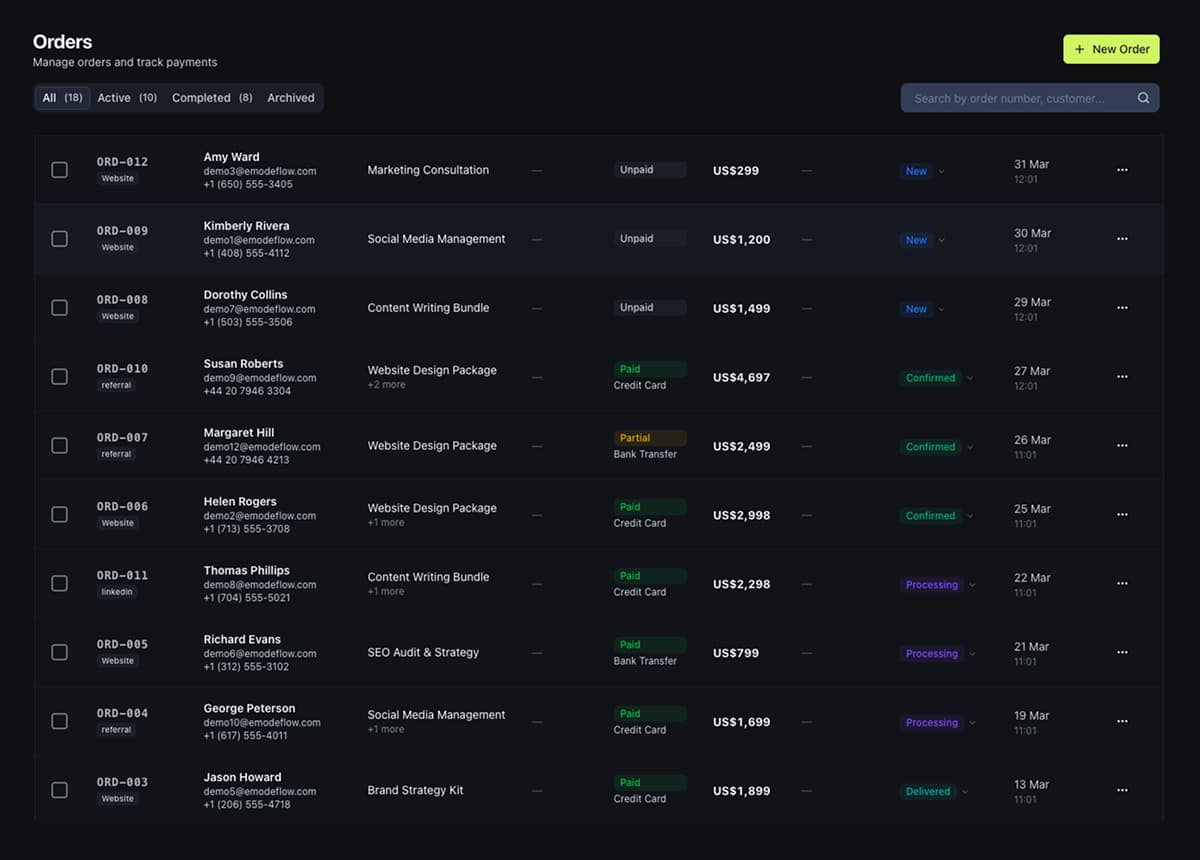The height and width of the screenshot is (860, 1200).
Task: Open three-dot menu for Kimberly Rivera's order
Action: coord(1122,239)
